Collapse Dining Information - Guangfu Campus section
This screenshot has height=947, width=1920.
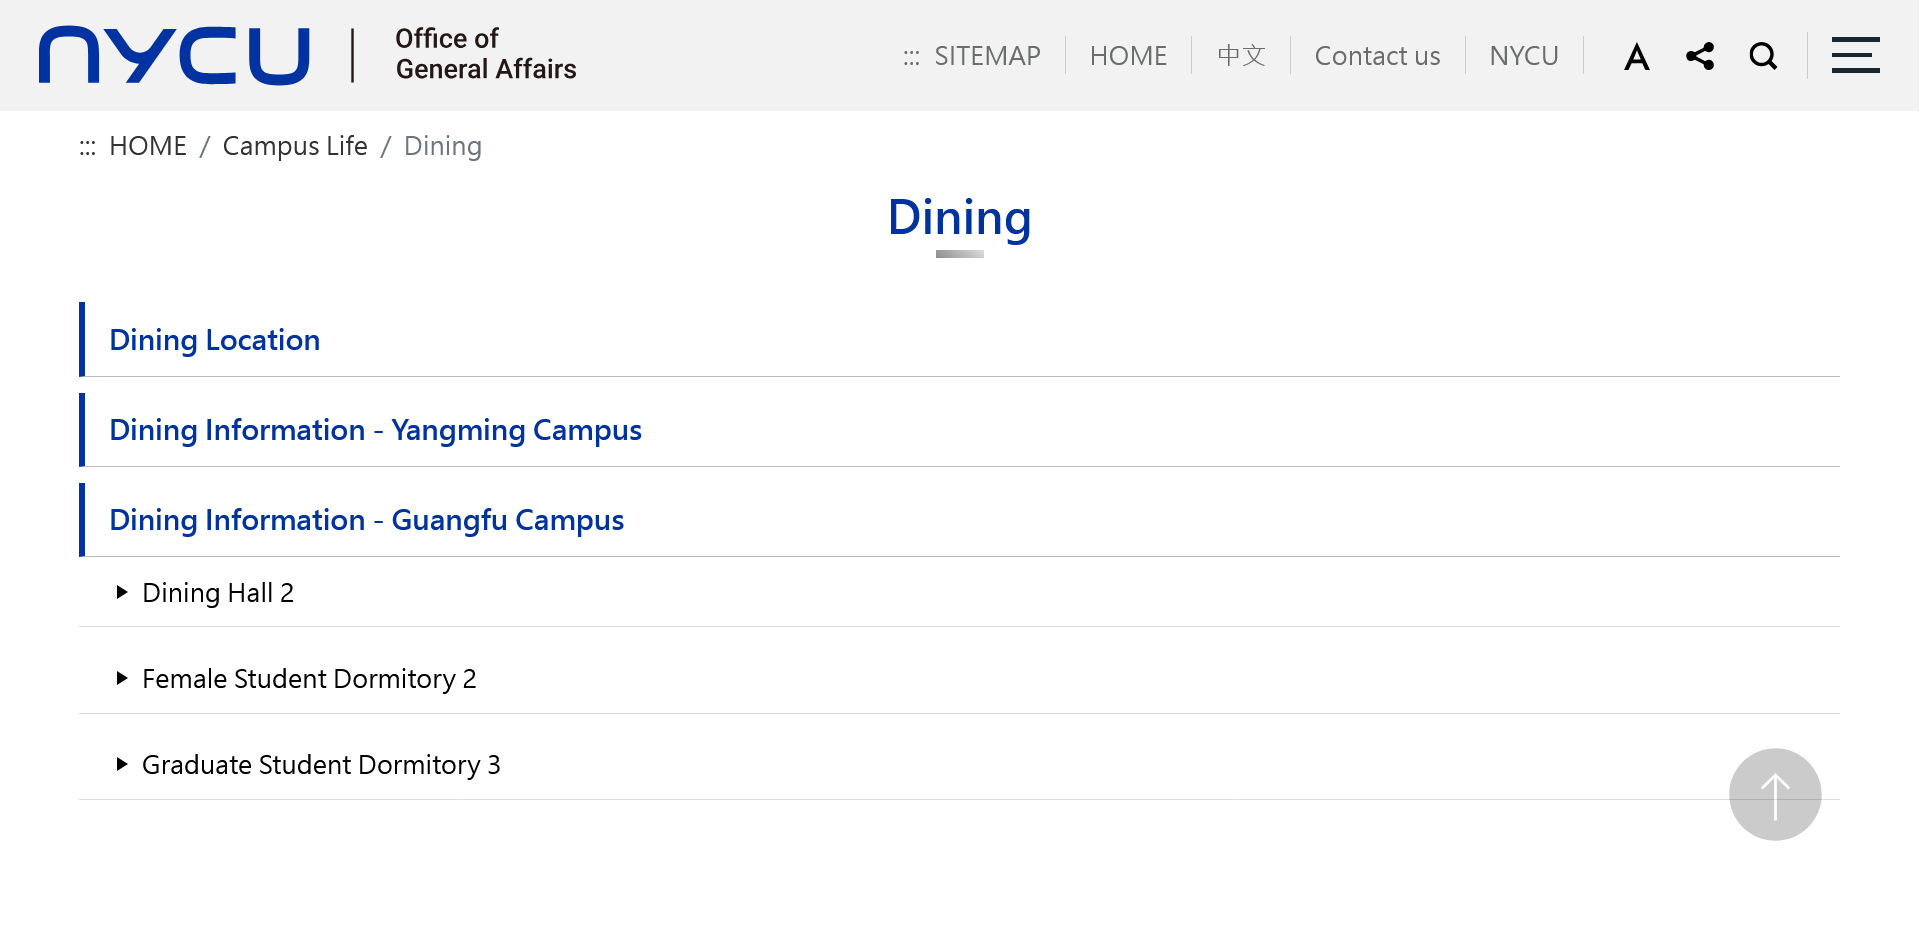pyautogui.click(x=366, y=520)
